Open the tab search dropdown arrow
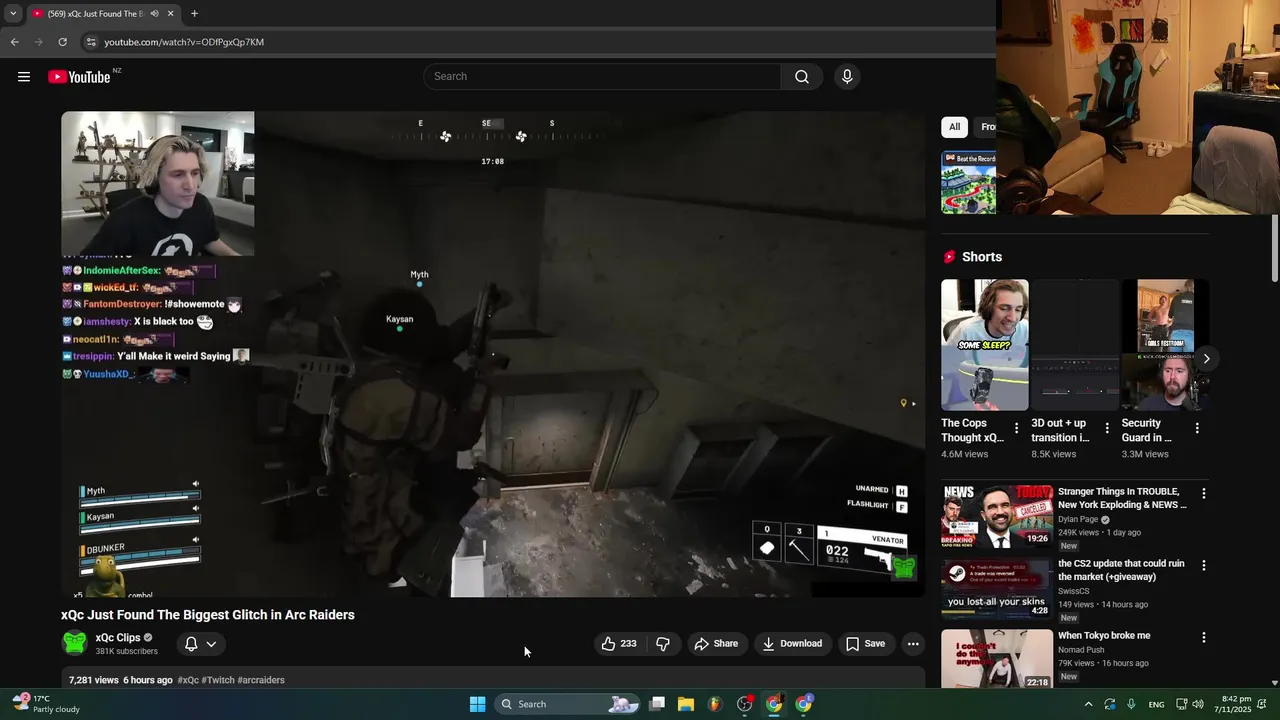Screen dimensions: 1280x720 [13, 14]
